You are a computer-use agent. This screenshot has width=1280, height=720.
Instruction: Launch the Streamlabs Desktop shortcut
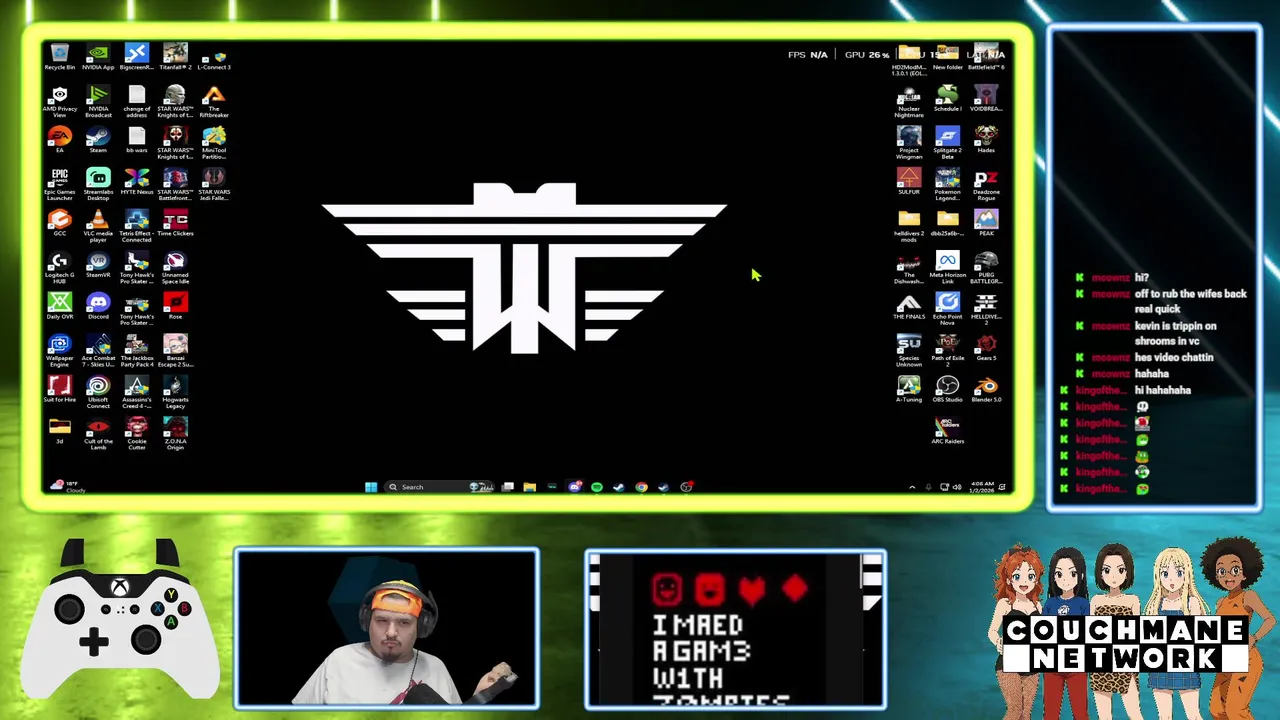[x=98, y=184]
